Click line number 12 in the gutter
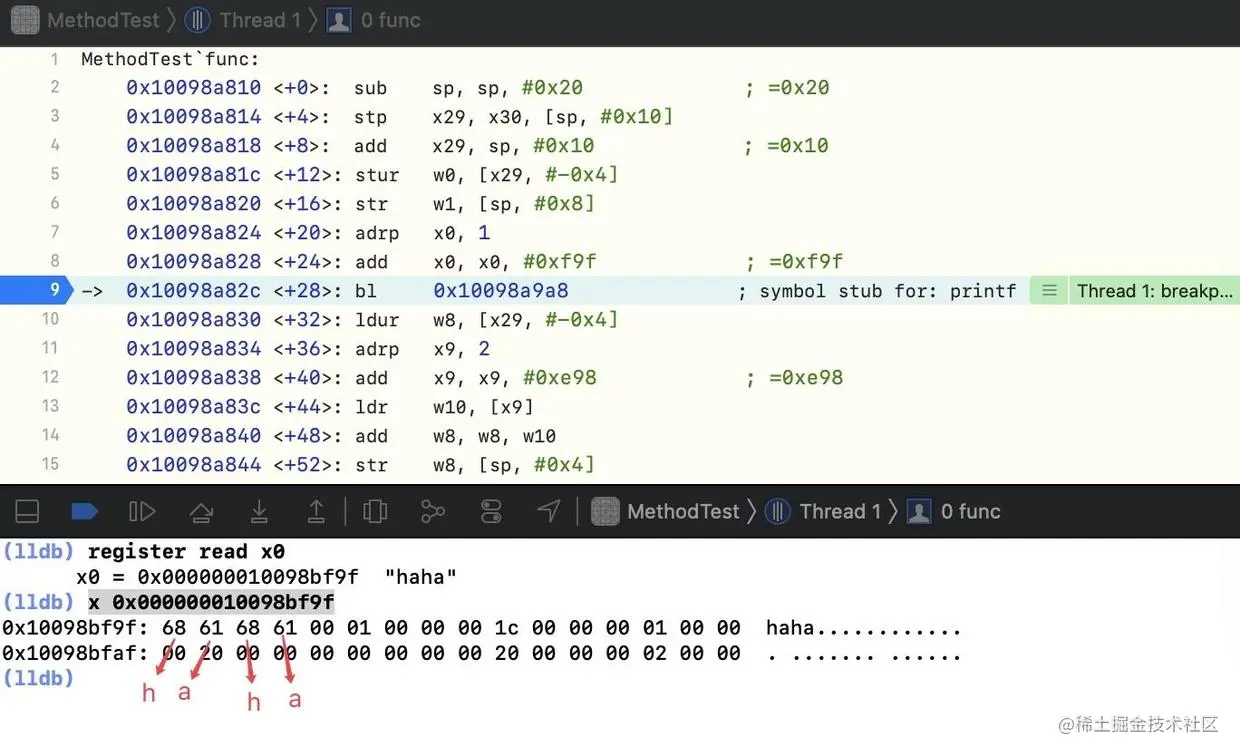The image size is (1240, 756). pos(51,378)
